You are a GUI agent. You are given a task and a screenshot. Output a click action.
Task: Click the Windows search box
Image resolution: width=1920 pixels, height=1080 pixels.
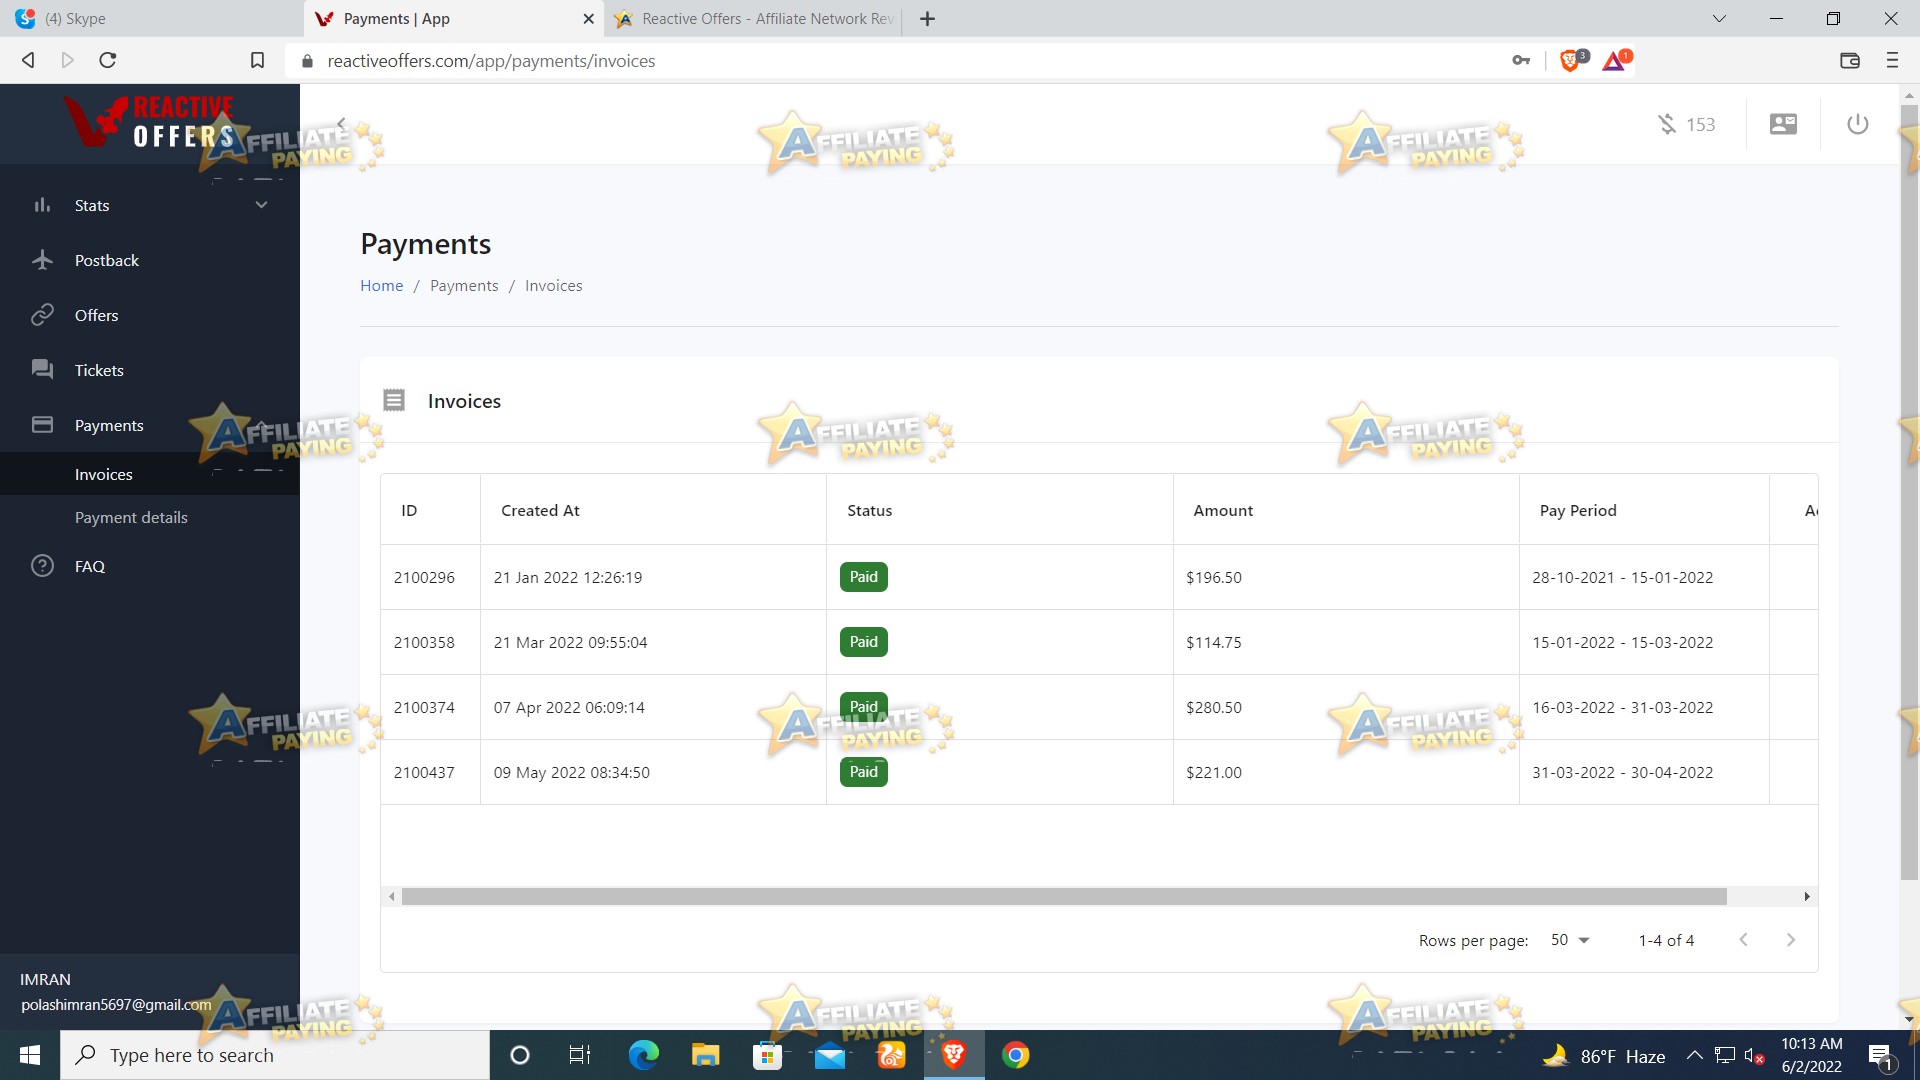[275, 1055]
